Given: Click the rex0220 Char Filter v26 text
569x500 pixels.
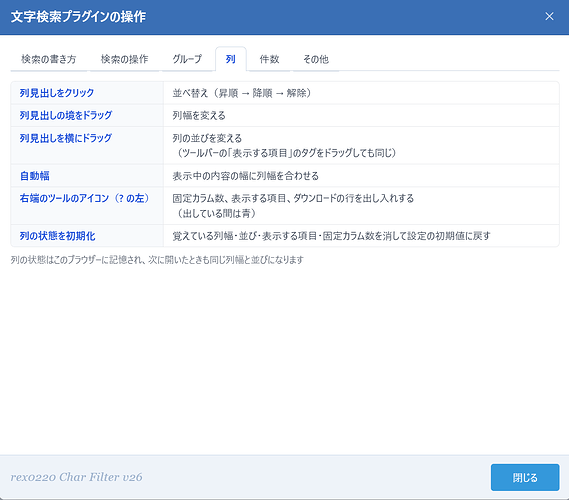Looking at the screenshot, I should (x=77, y=477).
